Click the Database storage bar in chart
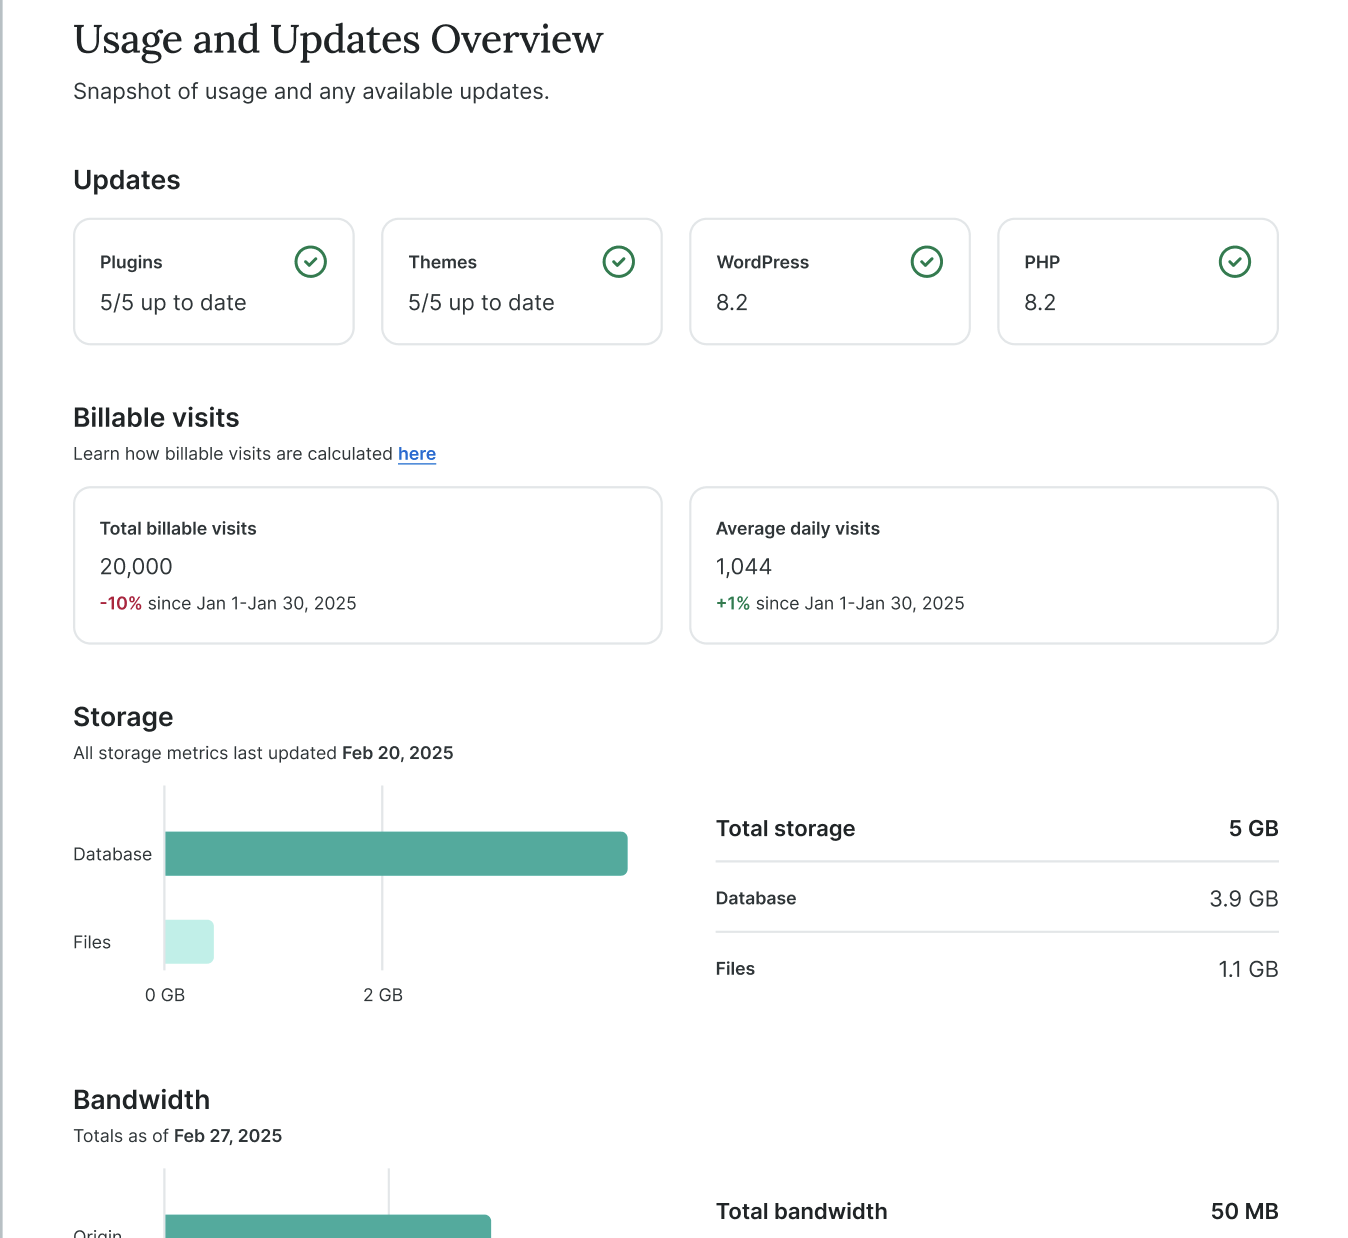1348x1238 pixels. [396, 854]
